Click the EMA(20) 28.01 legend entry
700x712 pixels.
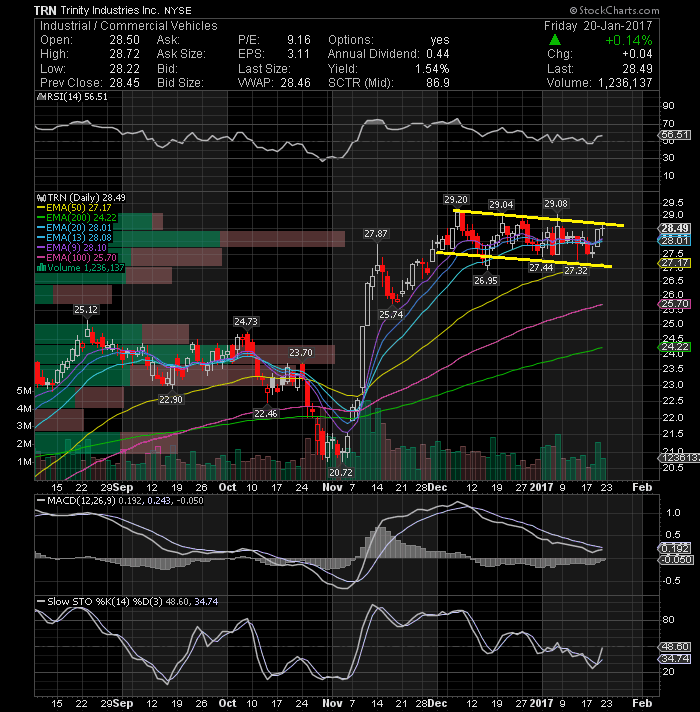(x=79, y=227)
